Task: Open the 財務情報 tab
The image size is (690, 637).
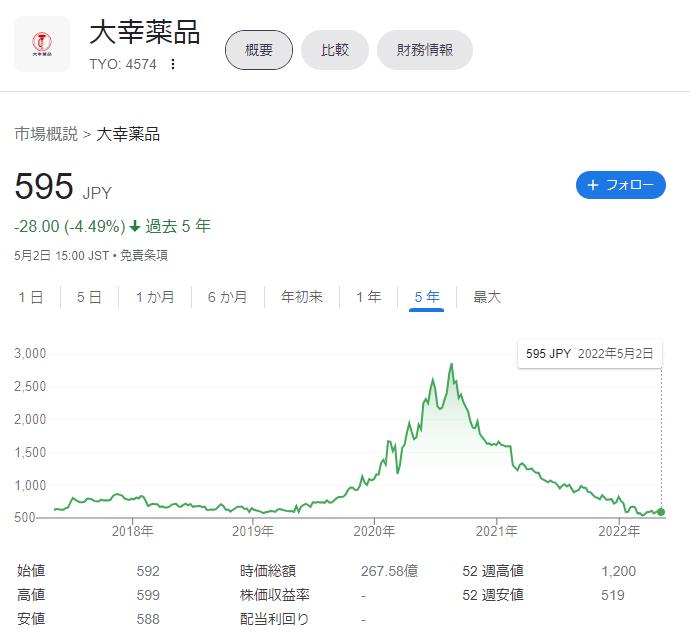Action: pos(425,50)
